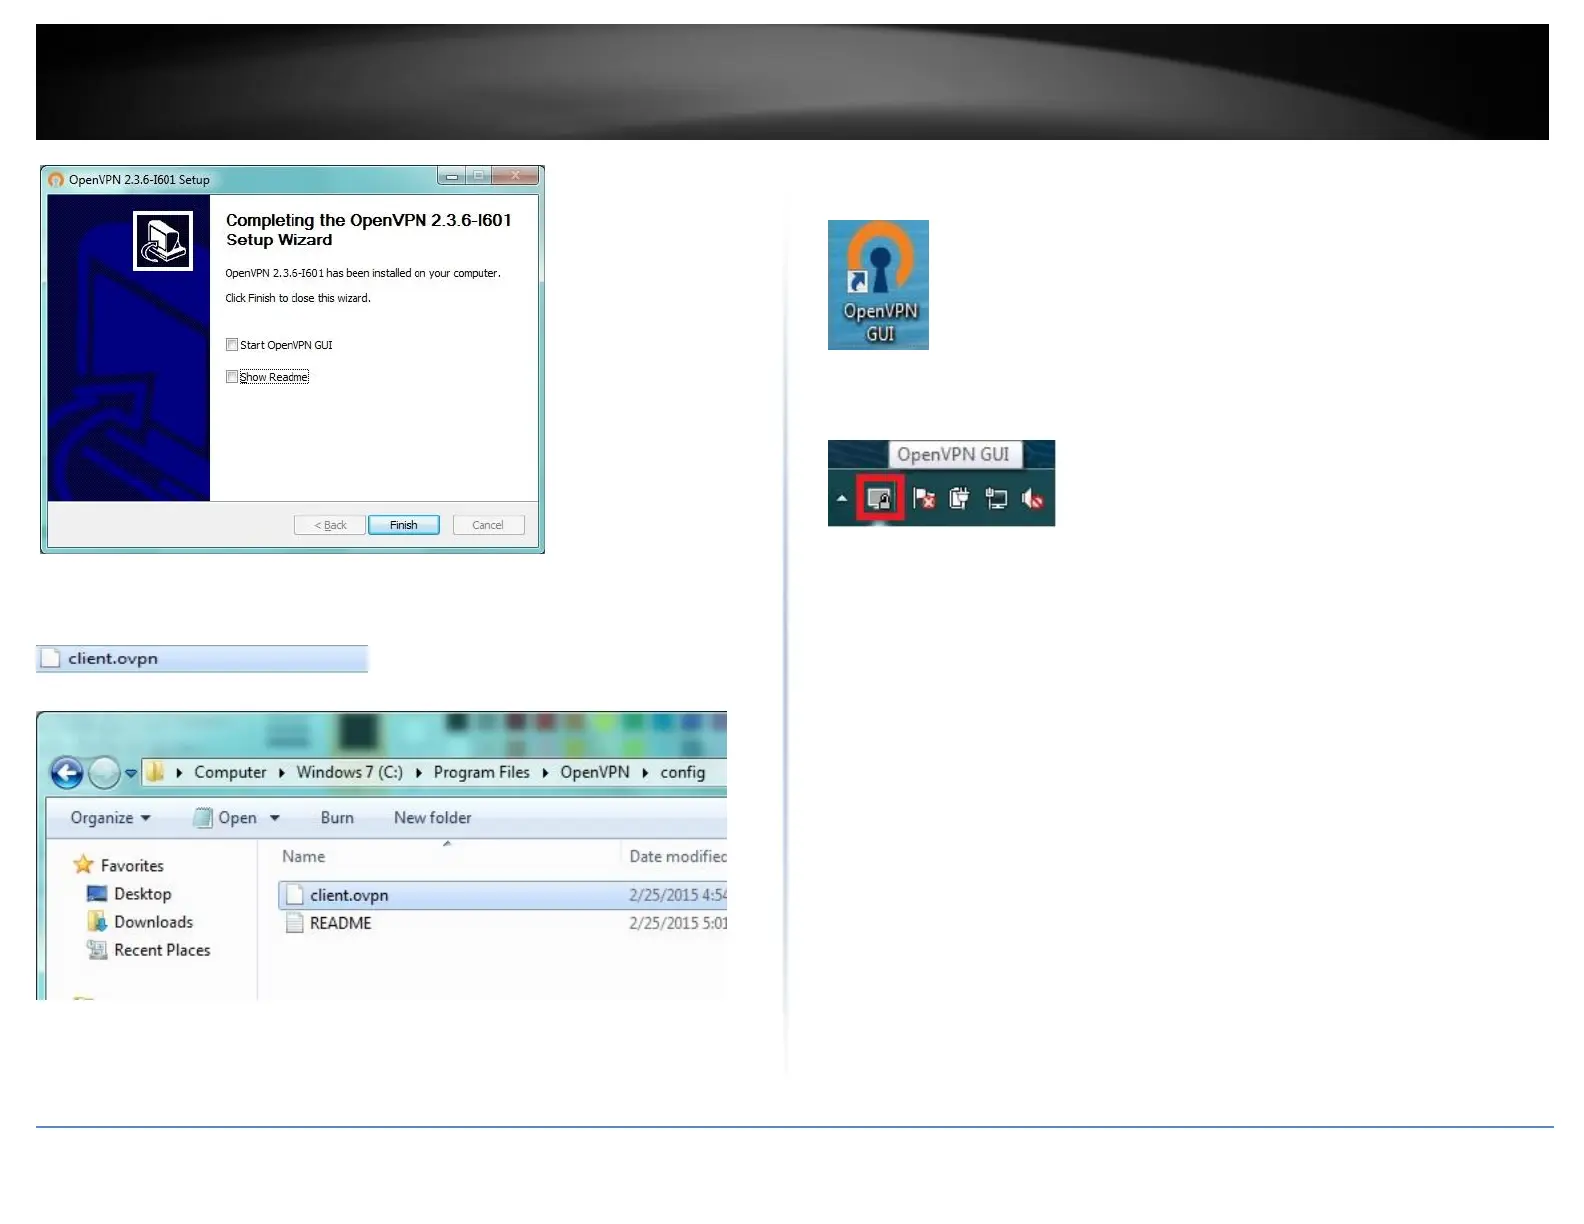Click the Recent Places icon
The width and height of the screenshot is (1584, 1224).
pos(97,949)
